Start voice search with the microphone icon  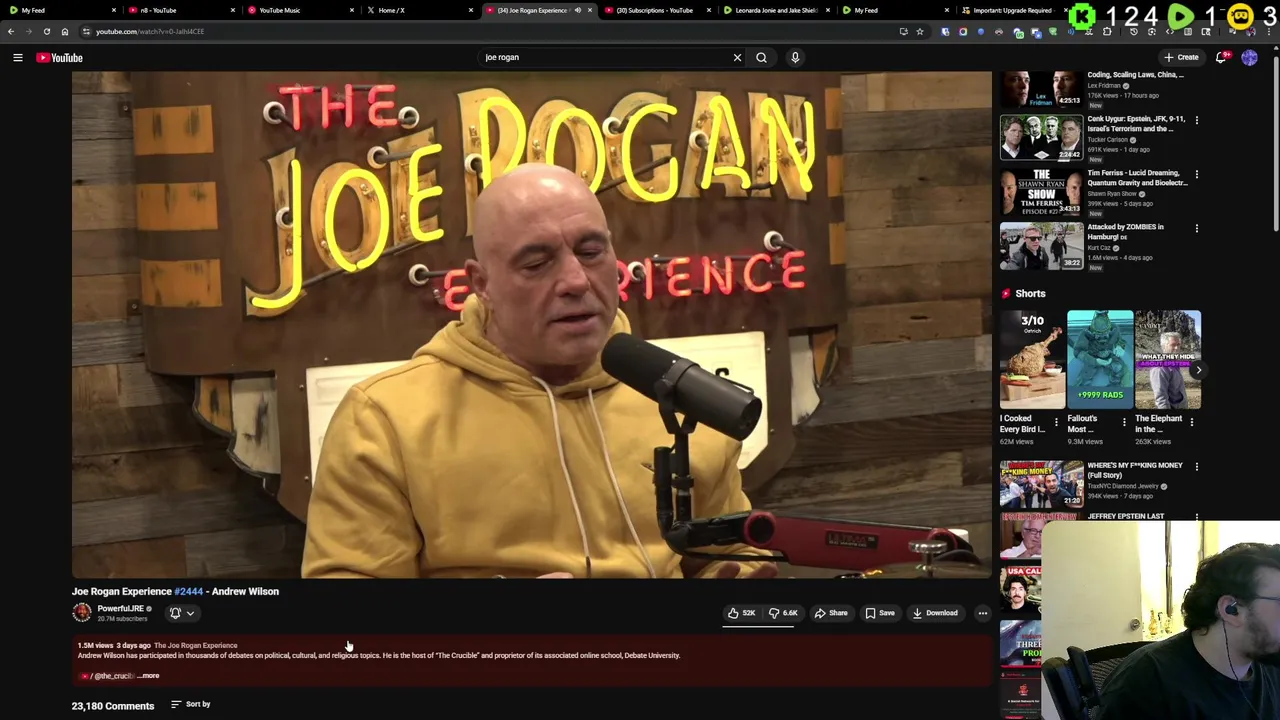tap(795, 58)
